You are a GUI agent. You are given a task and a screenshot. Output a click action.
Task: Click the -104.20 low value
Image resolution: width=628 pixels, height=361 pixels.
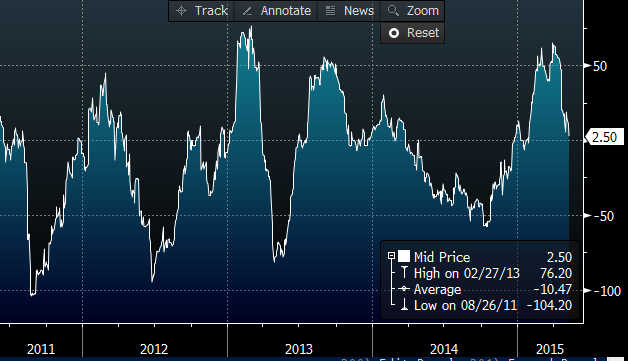[550, 305]
